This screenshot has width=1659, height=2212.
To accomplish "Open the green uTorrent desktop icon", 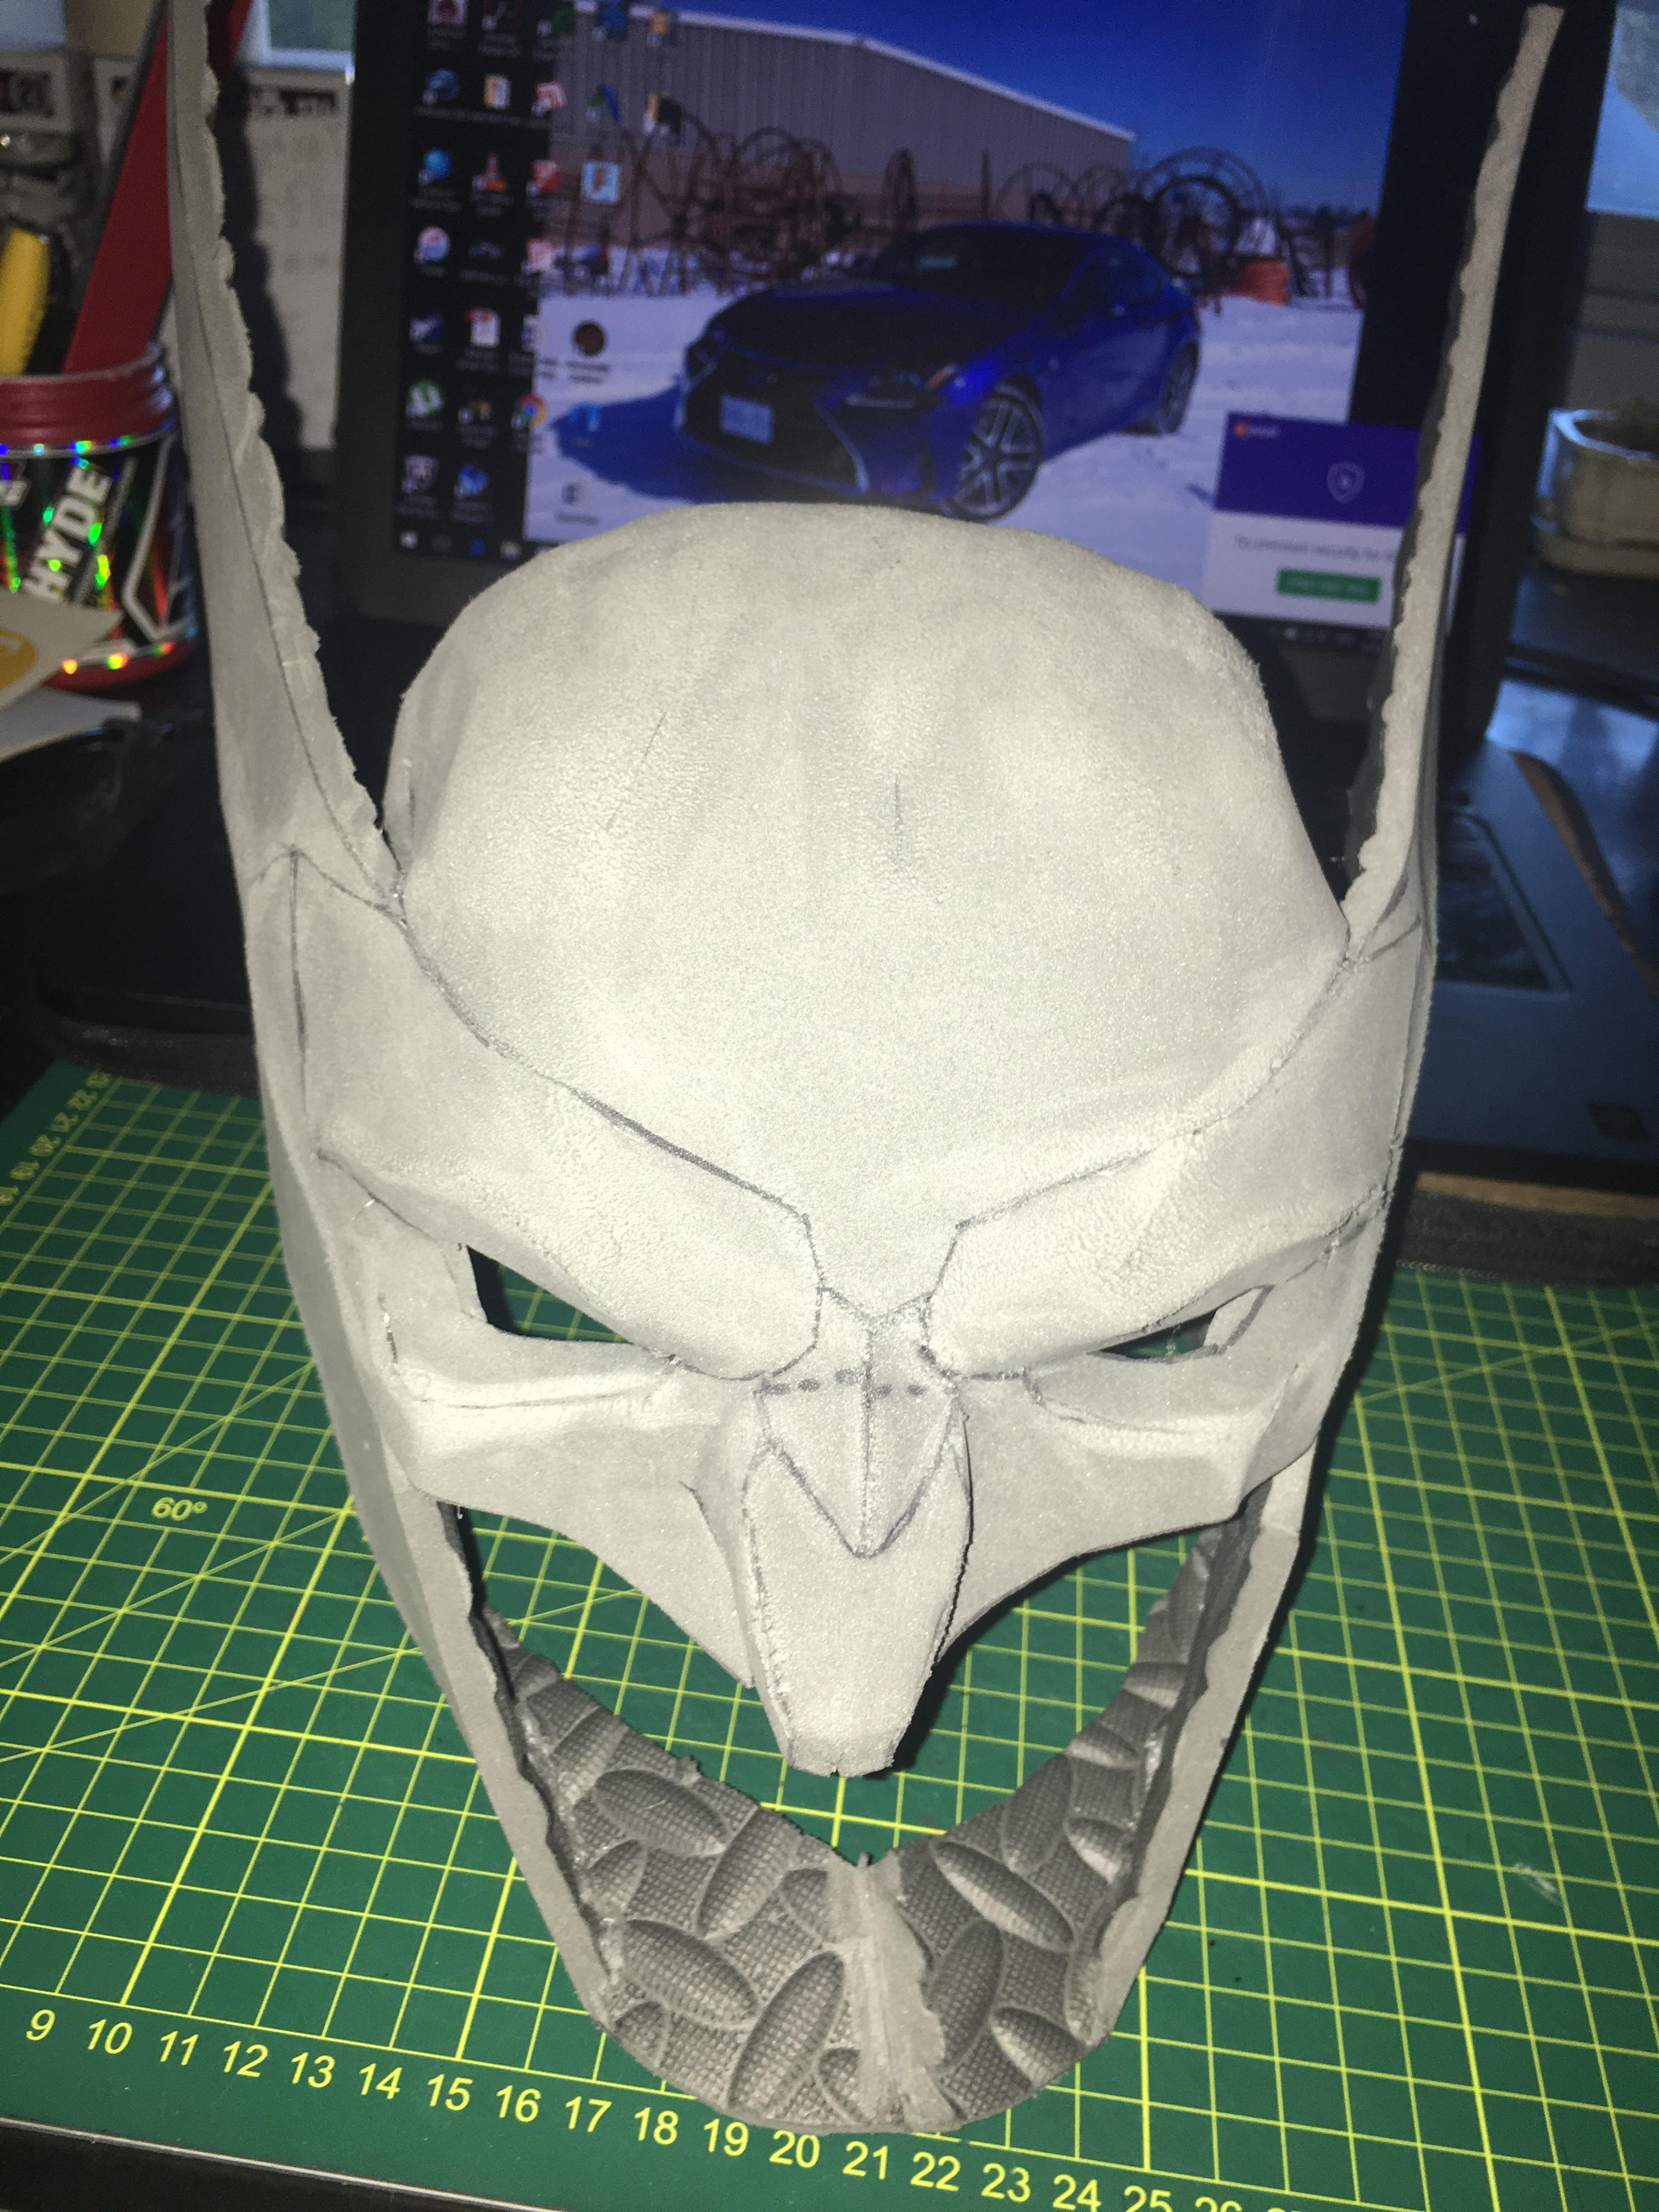I will (x=425, y=398).
